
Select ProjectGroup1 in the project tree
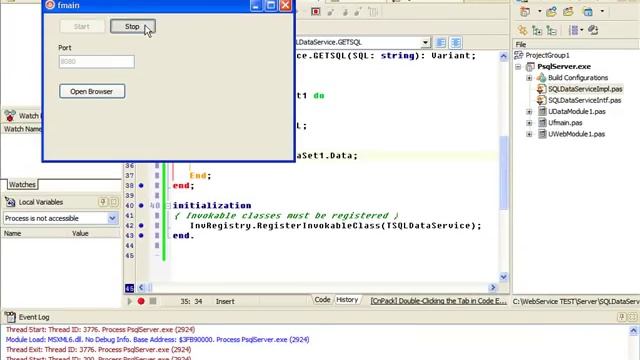tap(547, 55)
